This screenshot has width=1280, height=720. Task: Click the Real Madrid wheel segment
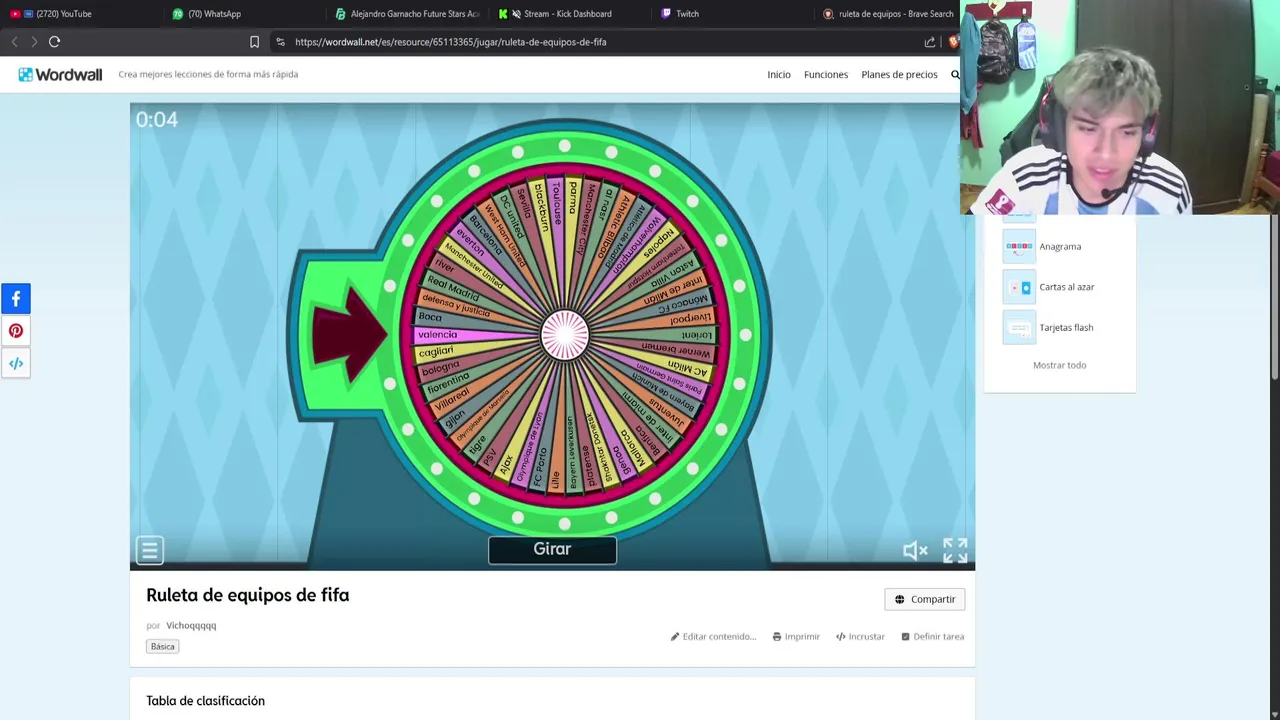coord(453,288)
